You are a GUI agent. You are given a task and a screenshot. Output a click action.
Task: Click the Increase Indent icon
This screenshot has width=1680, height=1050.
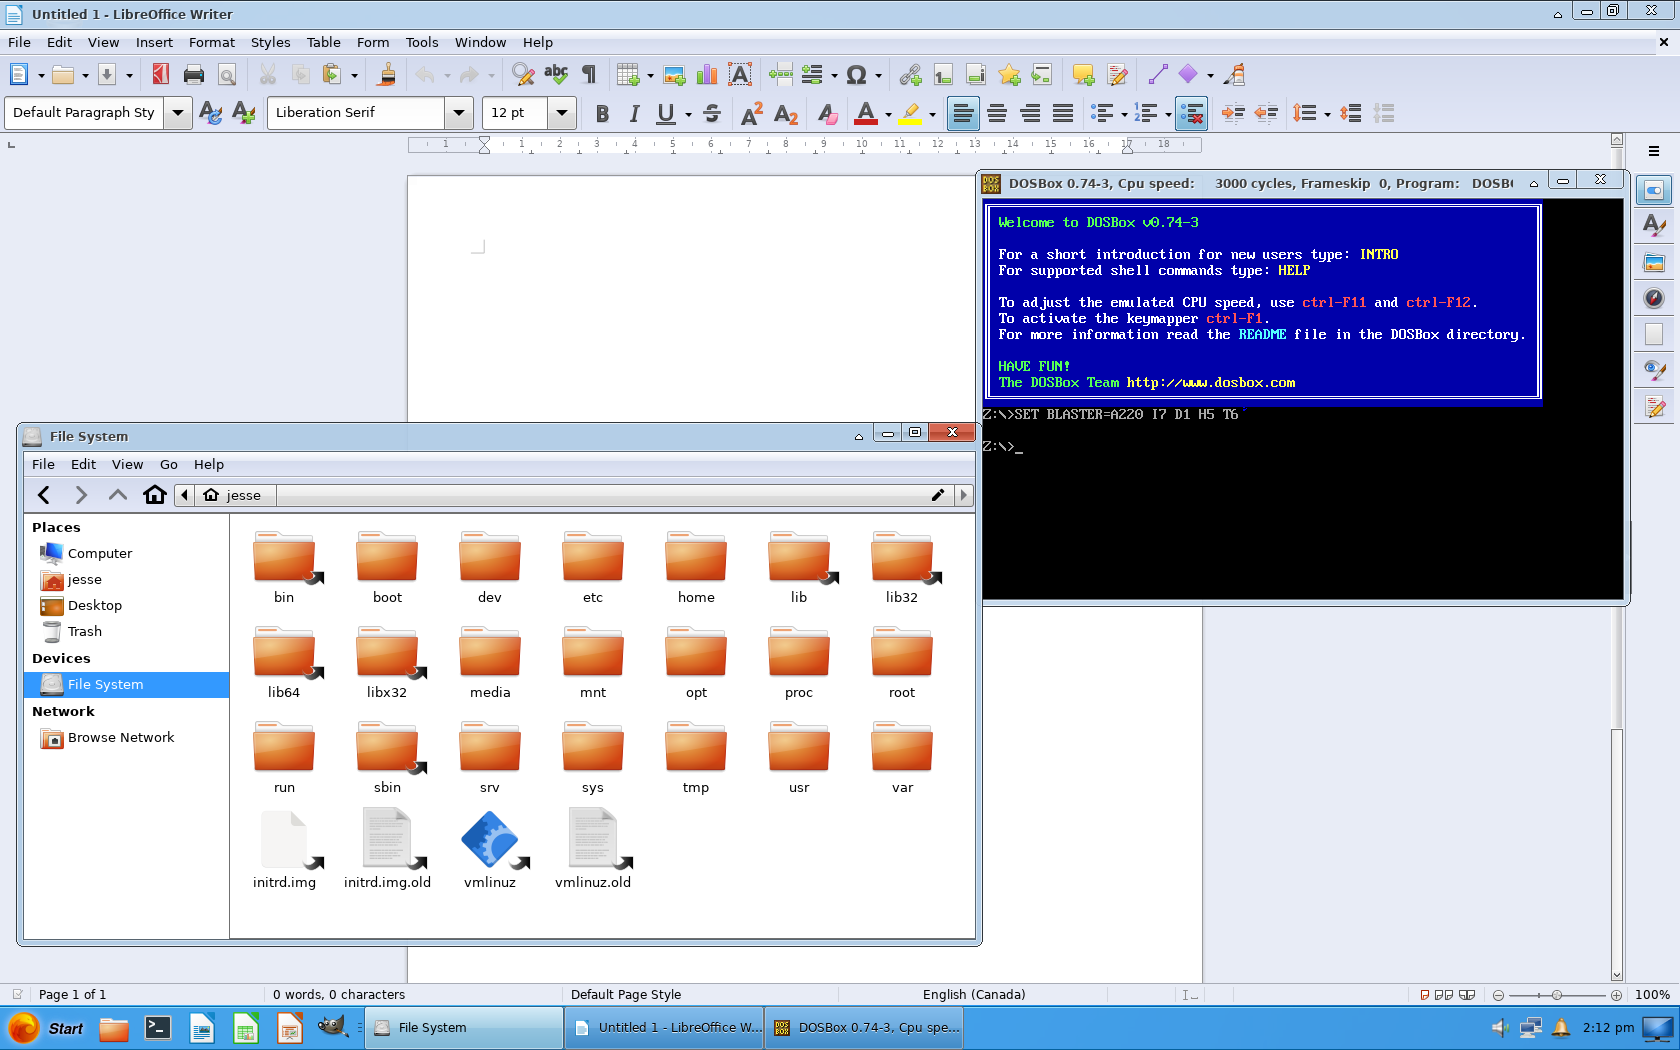point(1233,114)
